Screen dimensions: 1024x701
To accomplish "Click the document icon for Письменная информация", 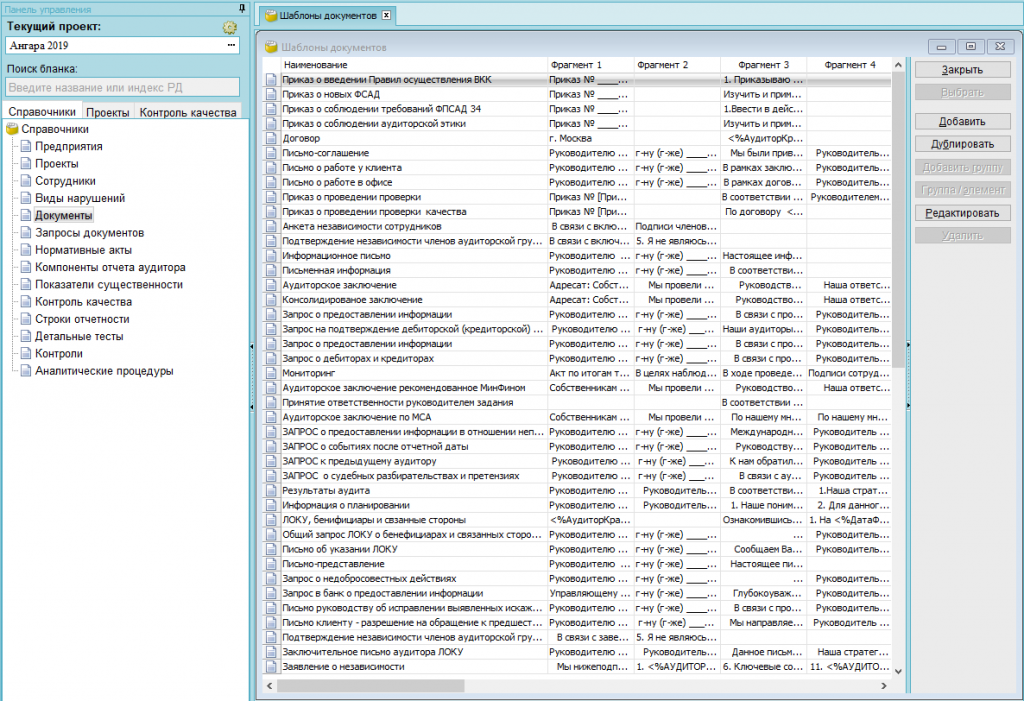I will 271,270.
